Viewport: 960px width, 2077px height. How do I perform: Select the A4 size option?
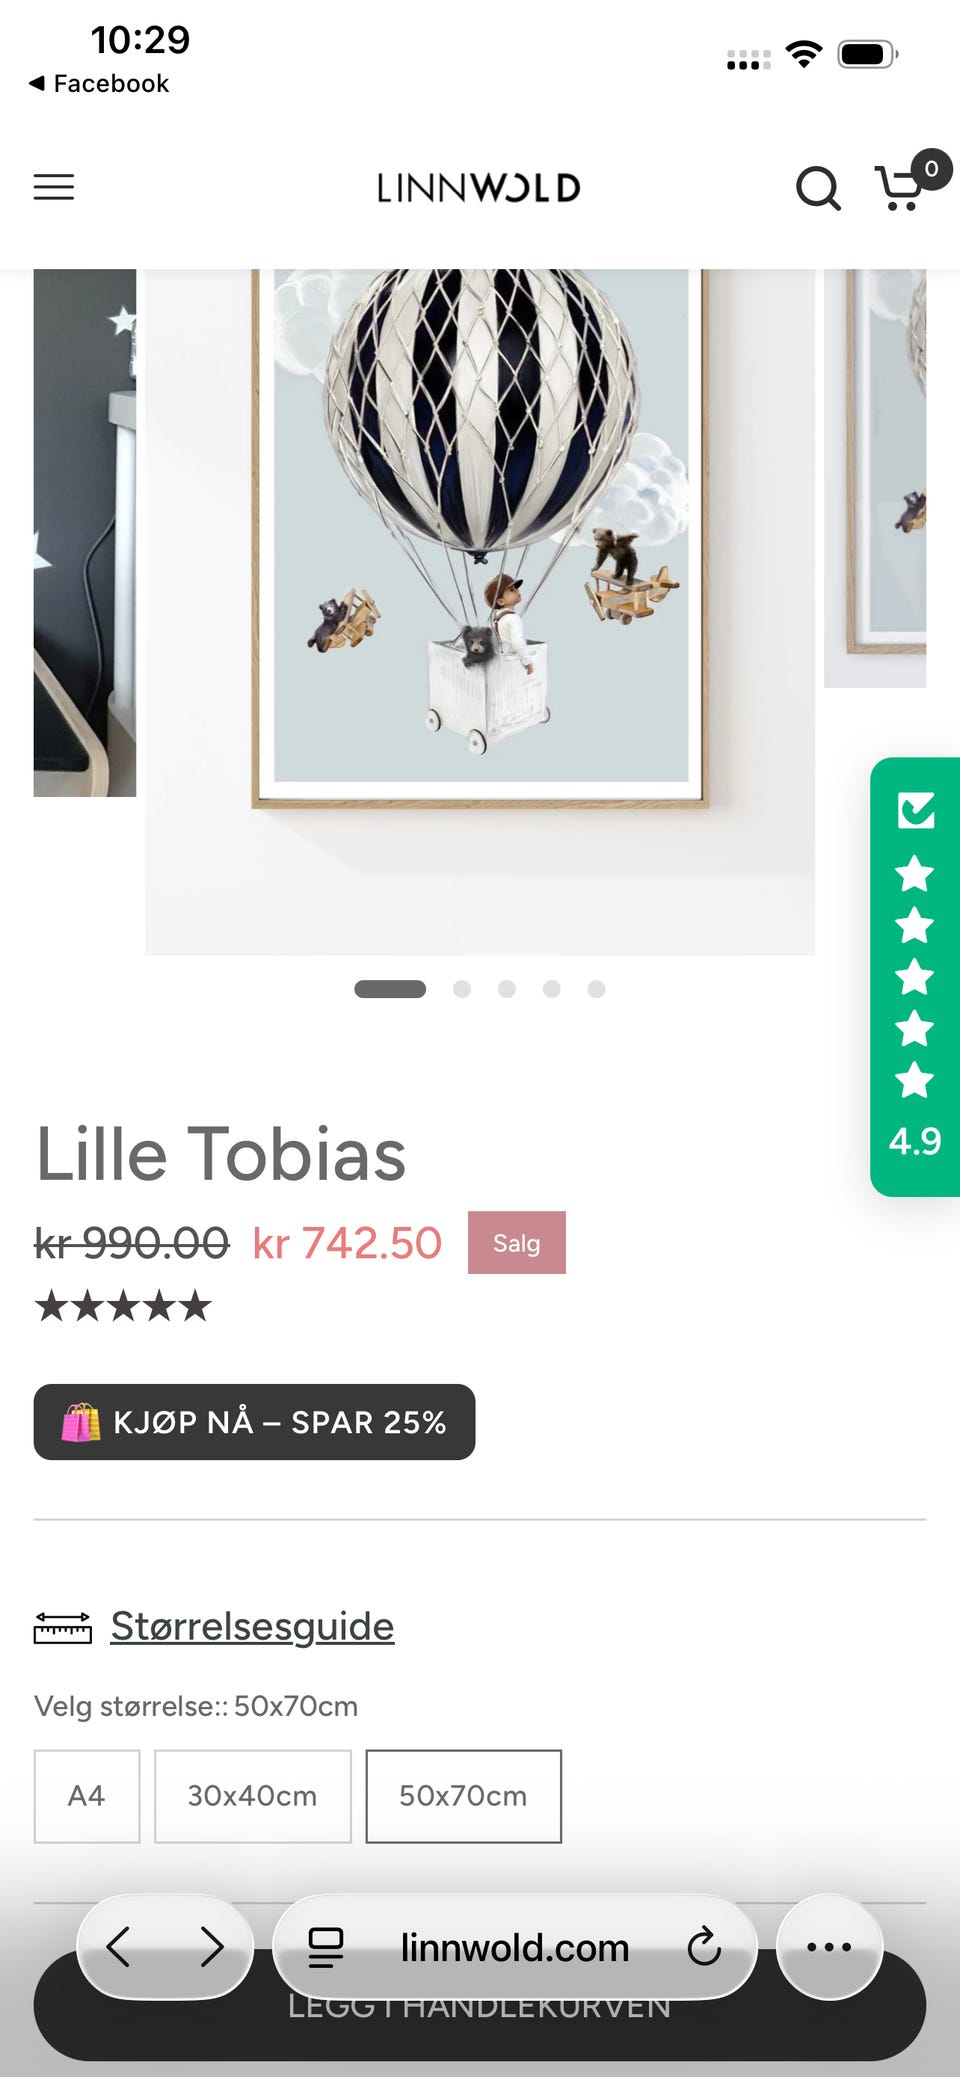87,1796
